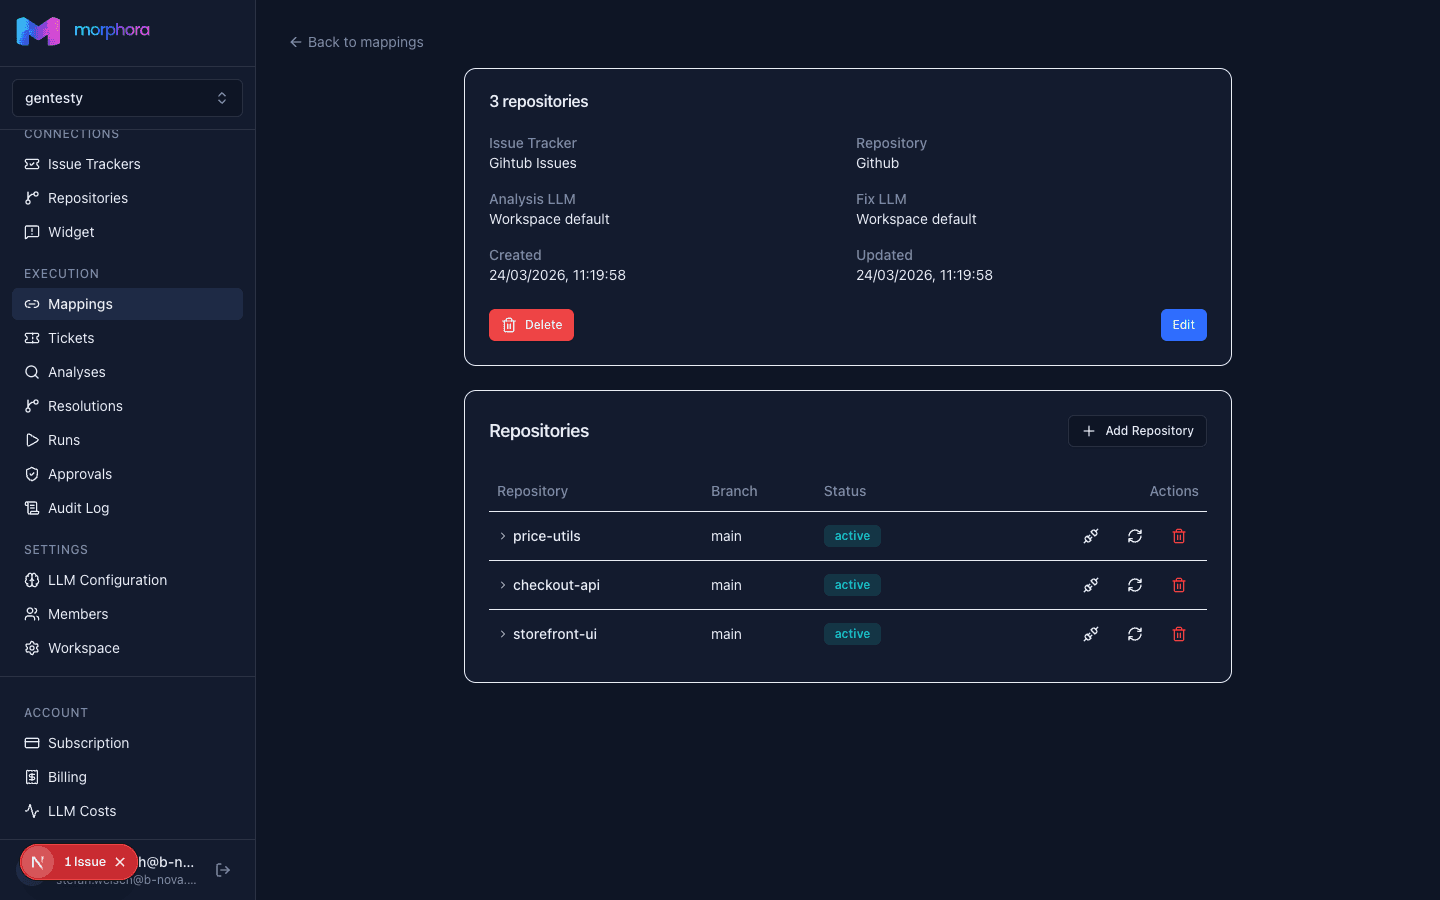Click the morphora logo

point(83,31)
